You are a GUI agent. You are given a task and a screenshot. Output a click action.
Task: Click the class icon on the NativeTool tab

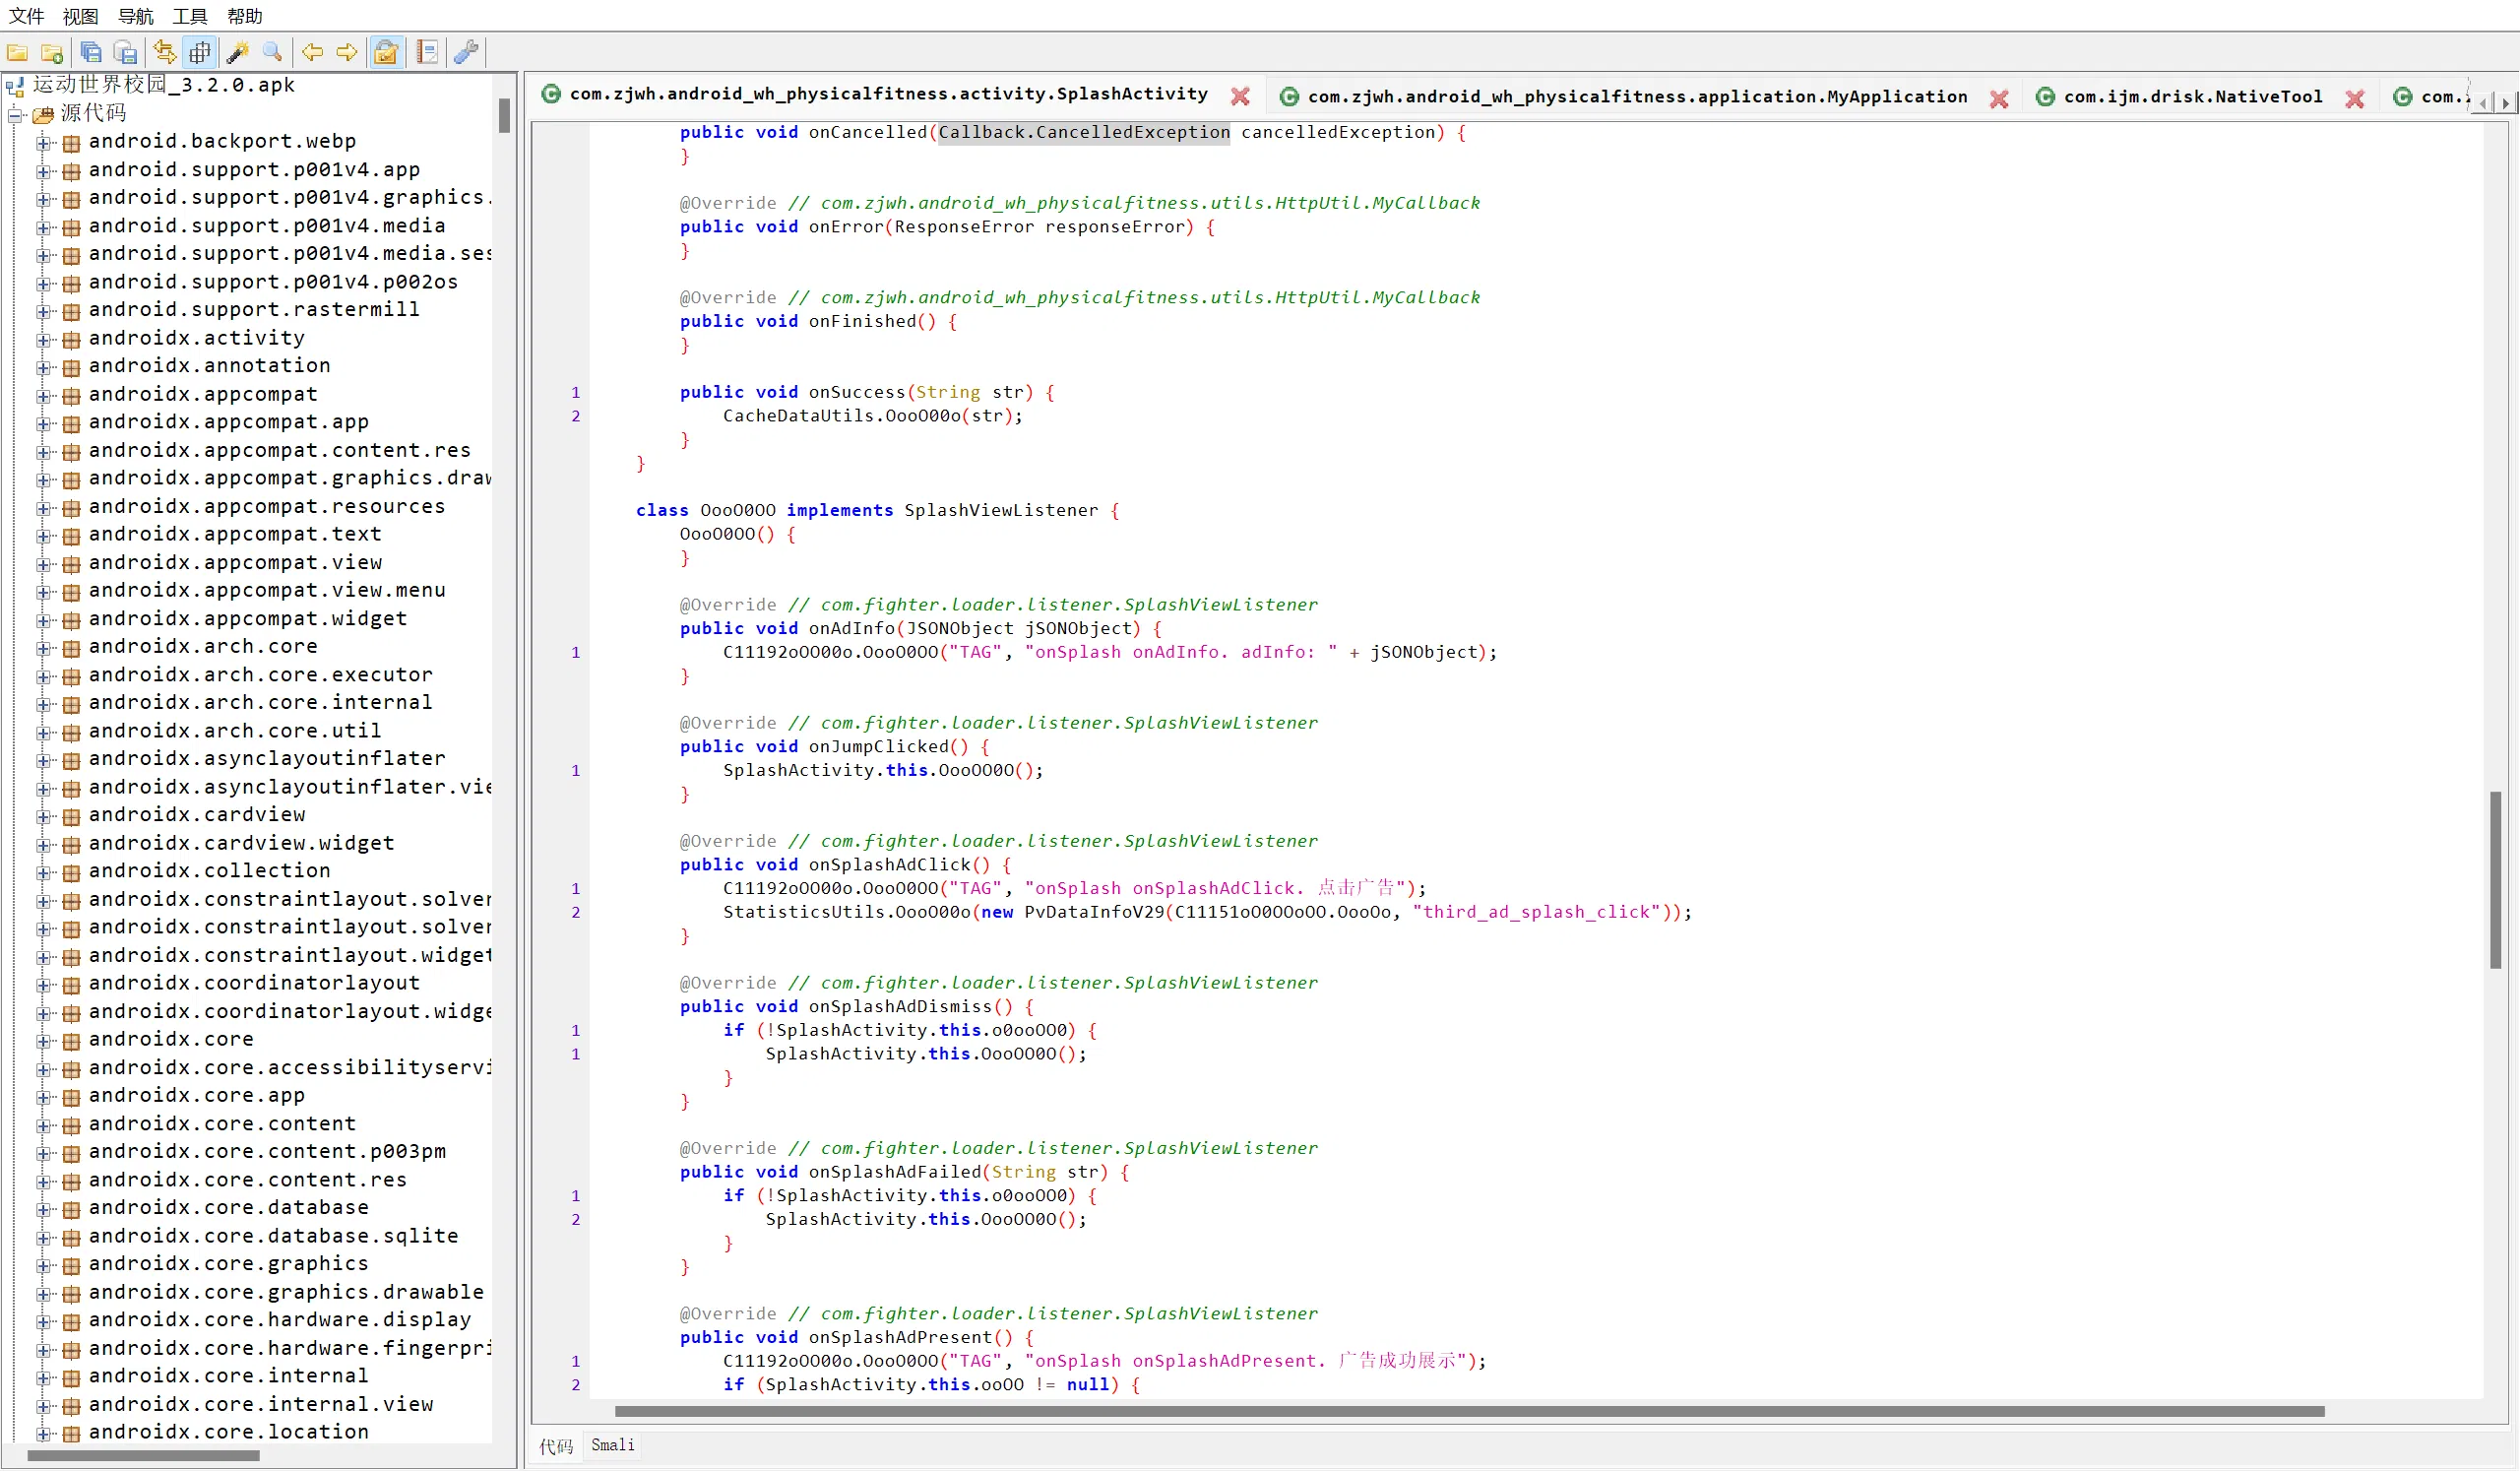coord(2046,97)
